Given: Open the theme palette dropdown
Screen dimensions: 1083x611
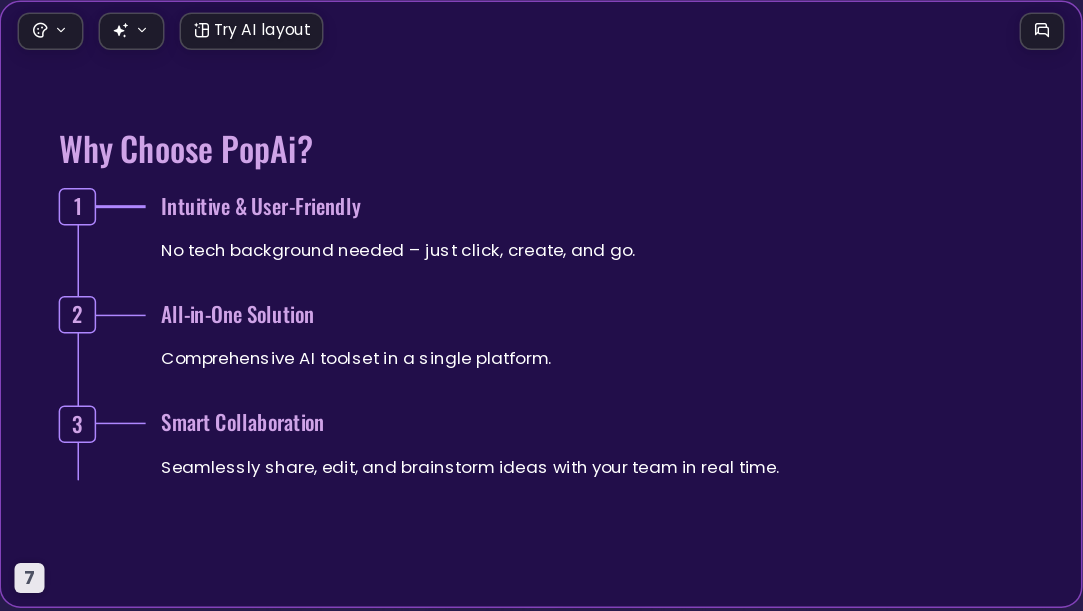Looking at the screenshot, I should click(x=50, y=31).
